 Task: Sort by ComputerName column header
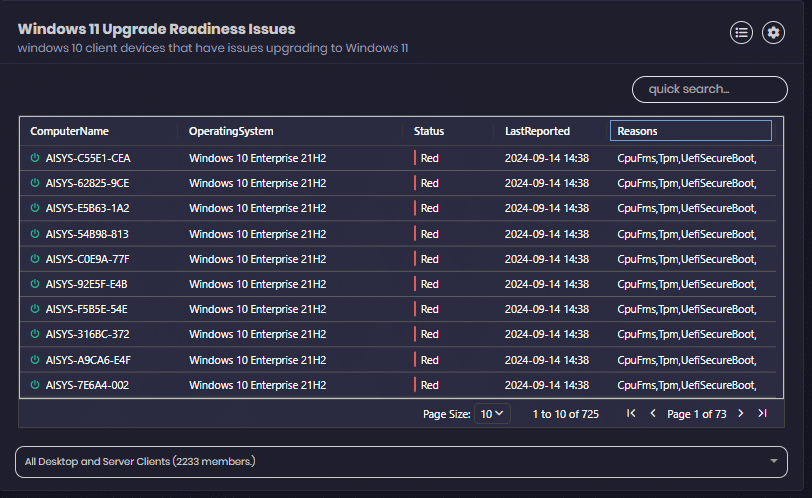(x=70, y=131)
